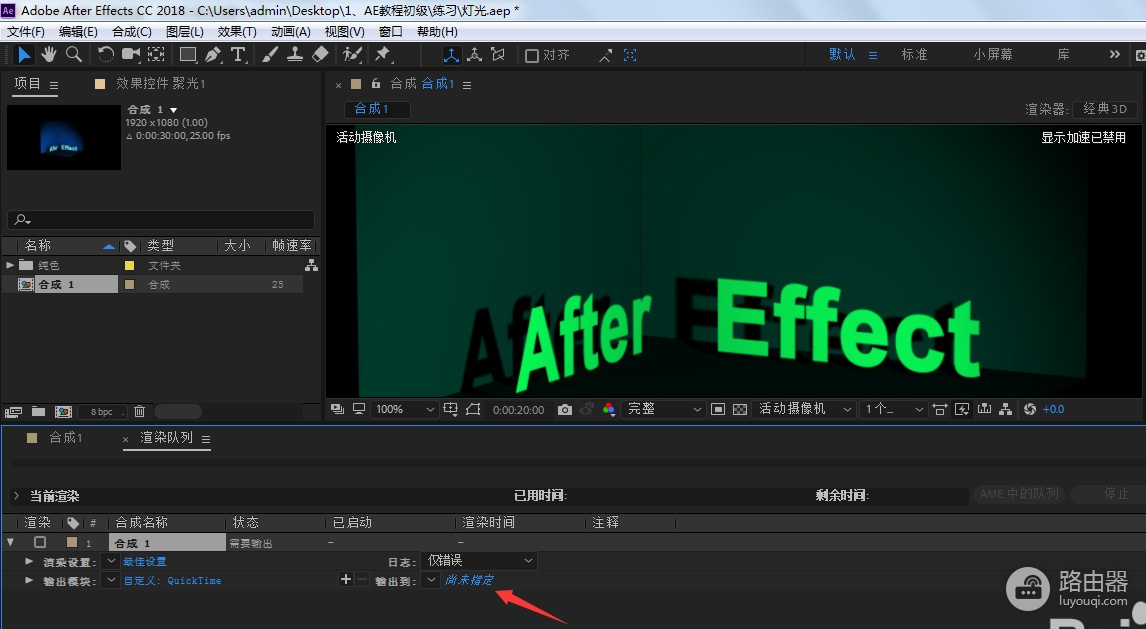Open the 活动摄像机 3D view dropdown

point(805,409)
